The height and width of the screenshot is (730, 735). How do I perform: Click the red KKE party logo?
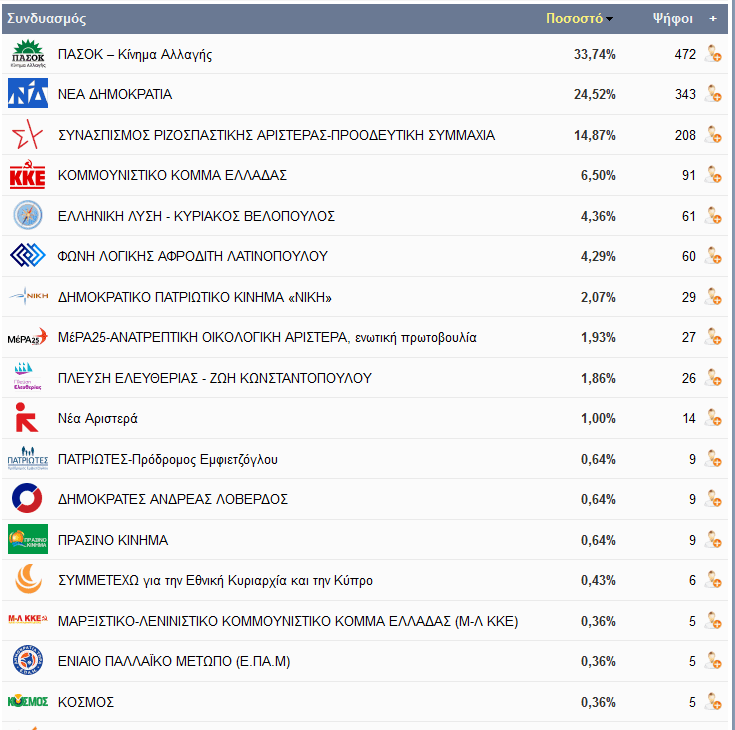coord(28,174)
